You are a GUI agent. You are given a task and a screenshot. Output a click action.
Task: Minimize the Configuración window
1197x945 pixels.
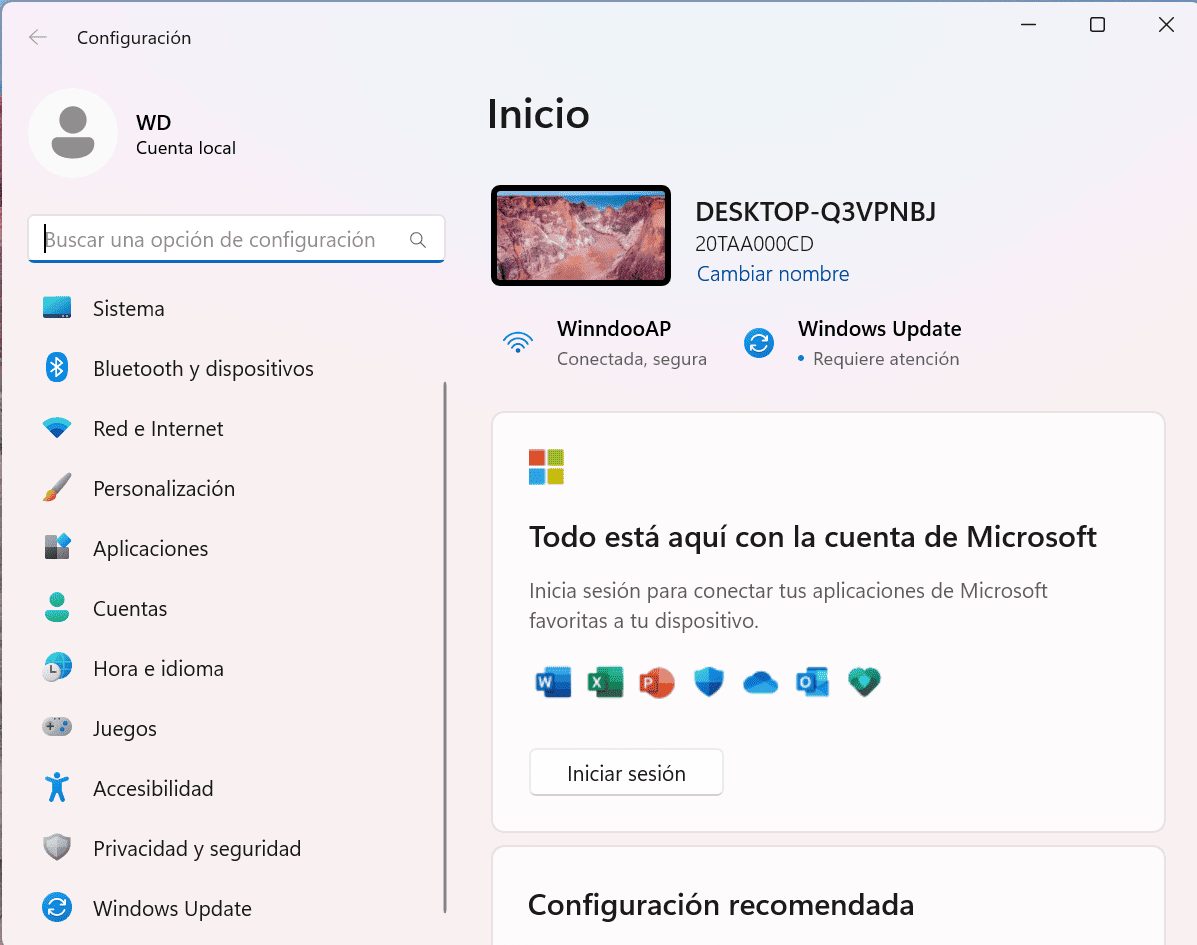pos(1028,24)
